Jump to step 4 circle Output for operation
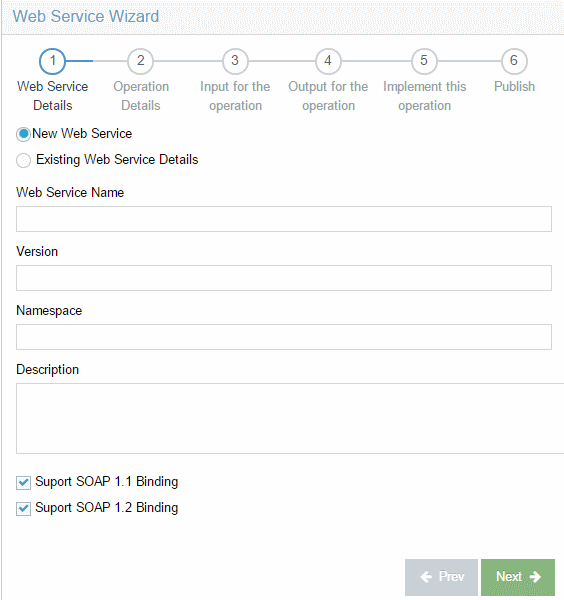 click(x=328, y=61)
